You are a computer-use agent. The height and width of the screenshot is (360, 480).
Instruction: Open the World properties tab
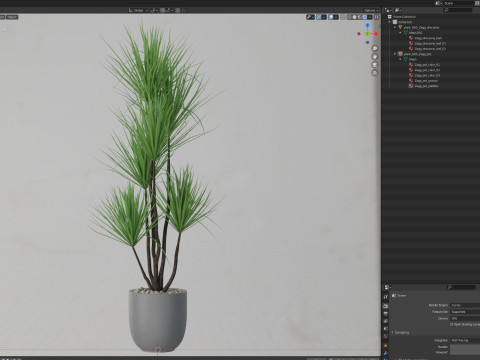point(386,336)
